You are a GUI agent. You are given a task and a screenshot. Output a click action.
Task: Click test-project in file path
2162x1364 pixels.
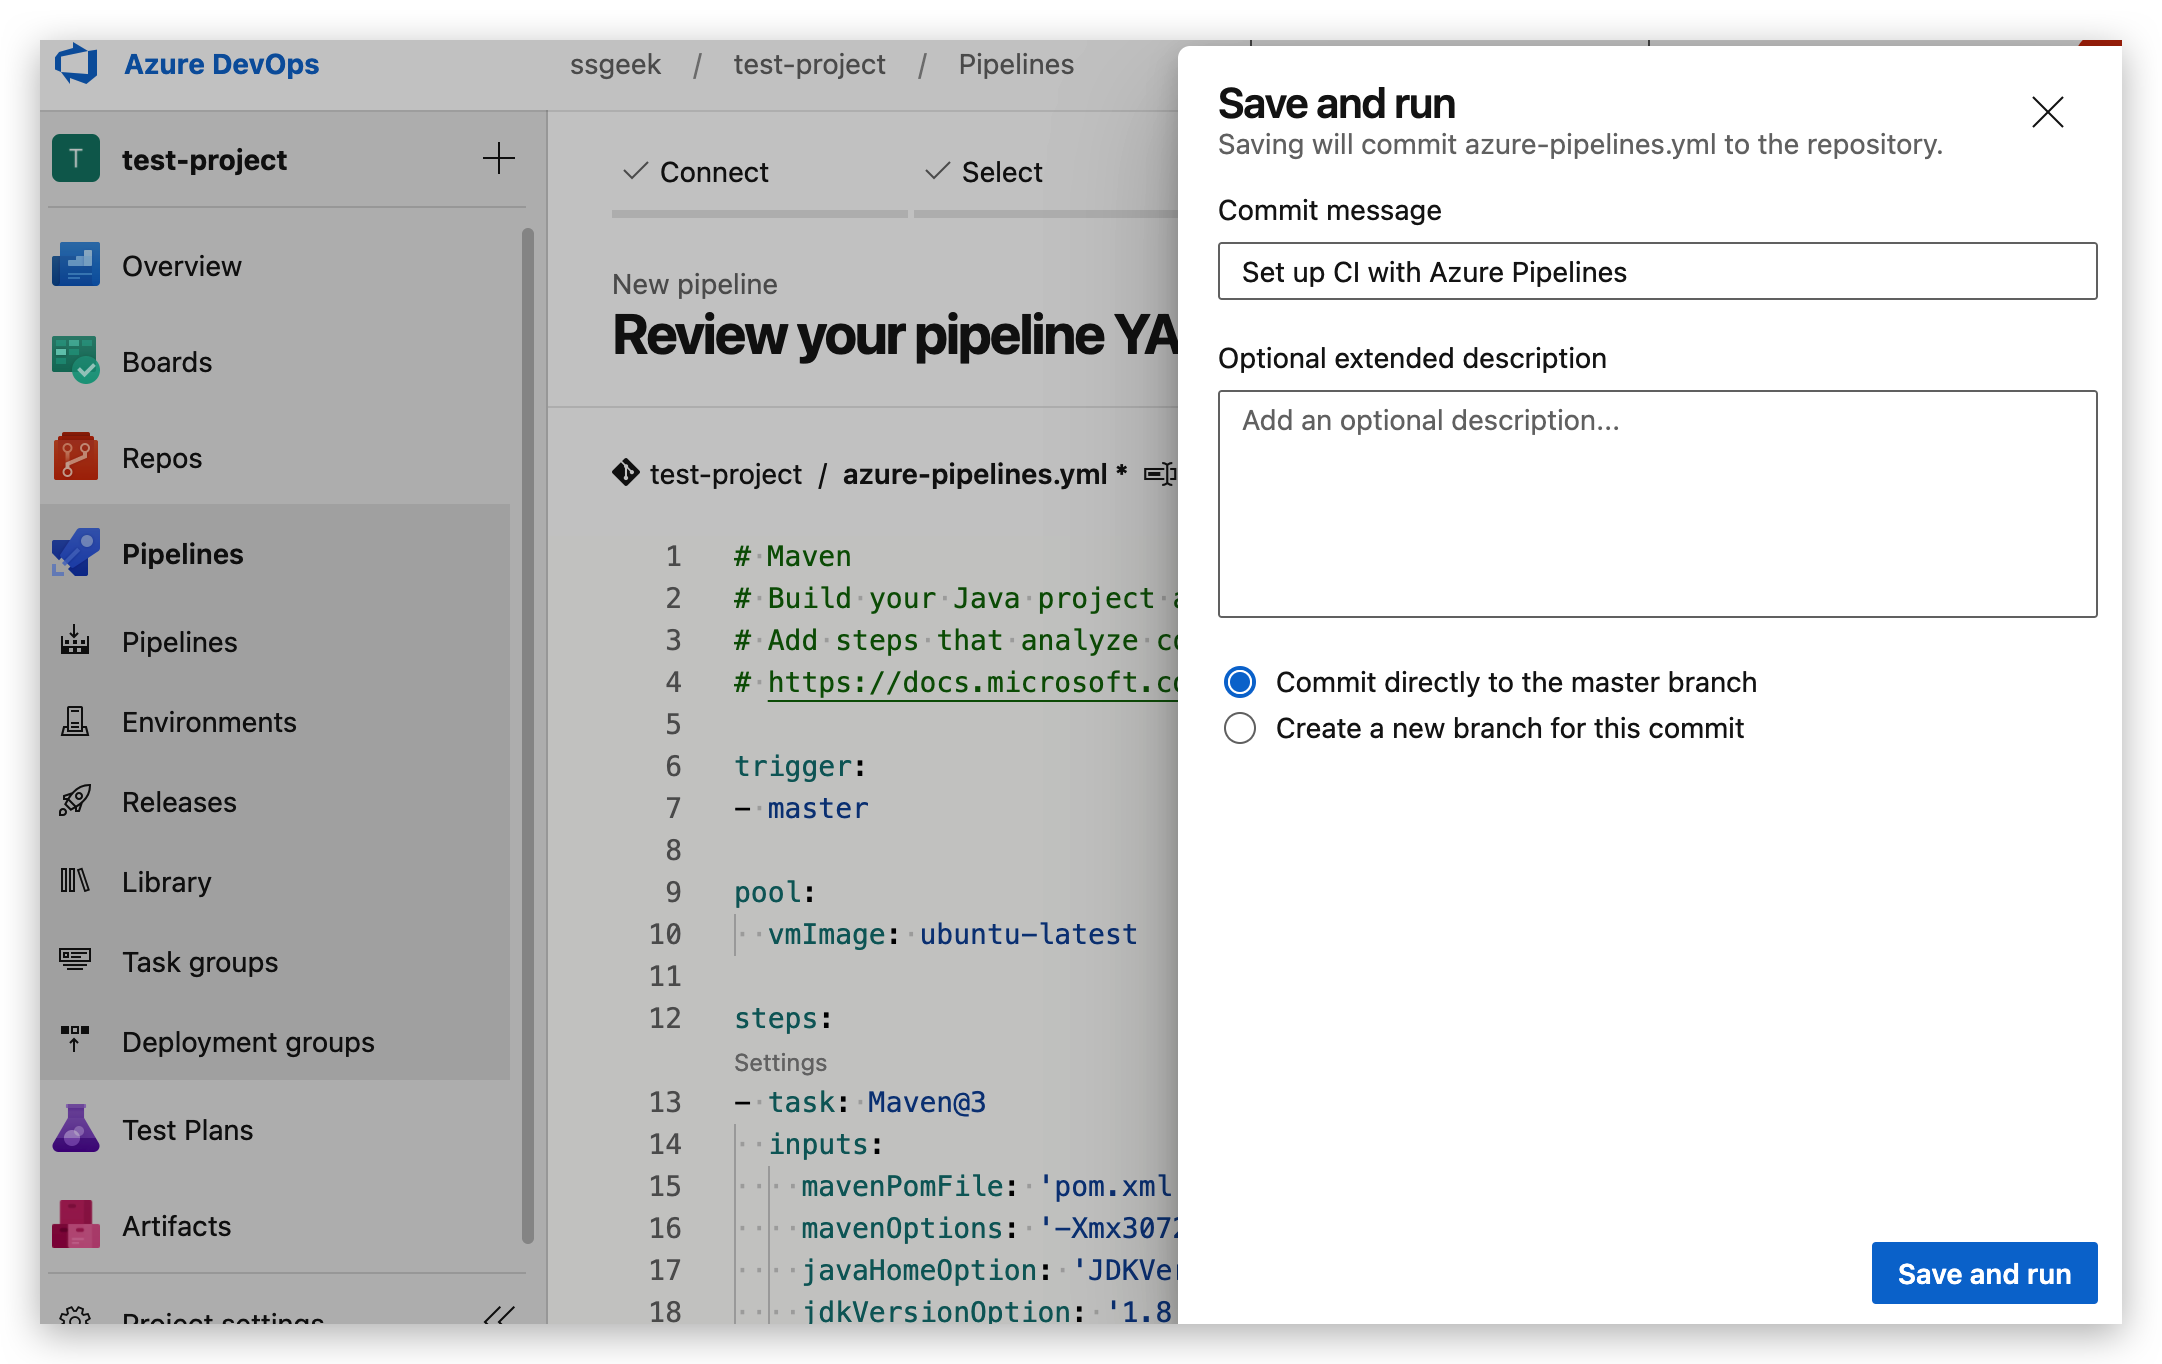coord(726,474)
